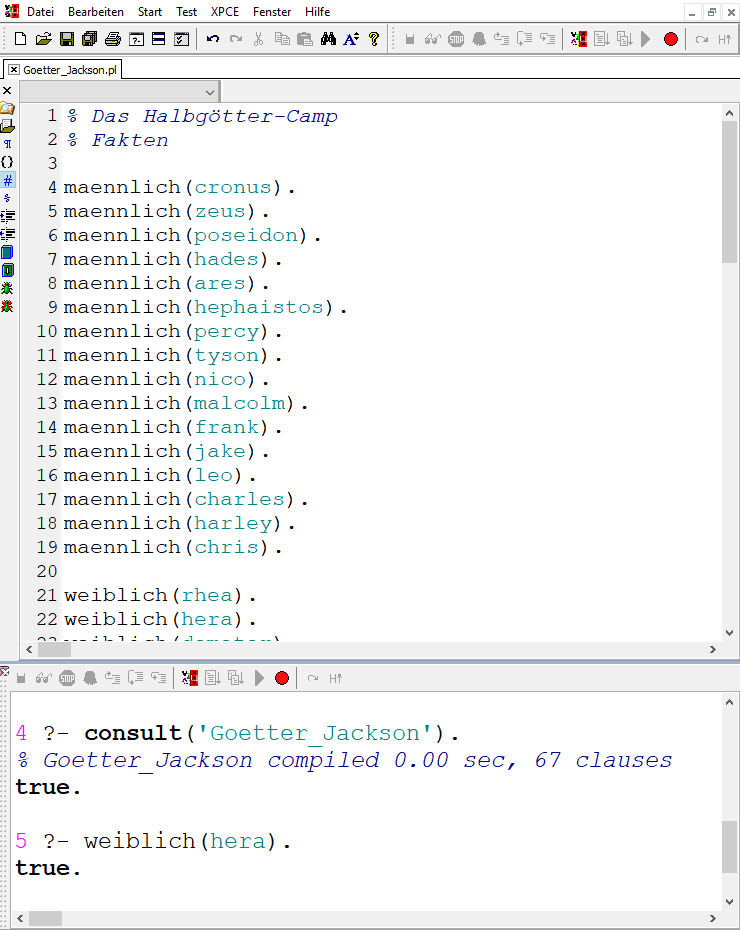Close the Goetter_Jackson.pl tab via X
Image resolution: width=740 pixels, height=930 pixels.
point(14,70)
